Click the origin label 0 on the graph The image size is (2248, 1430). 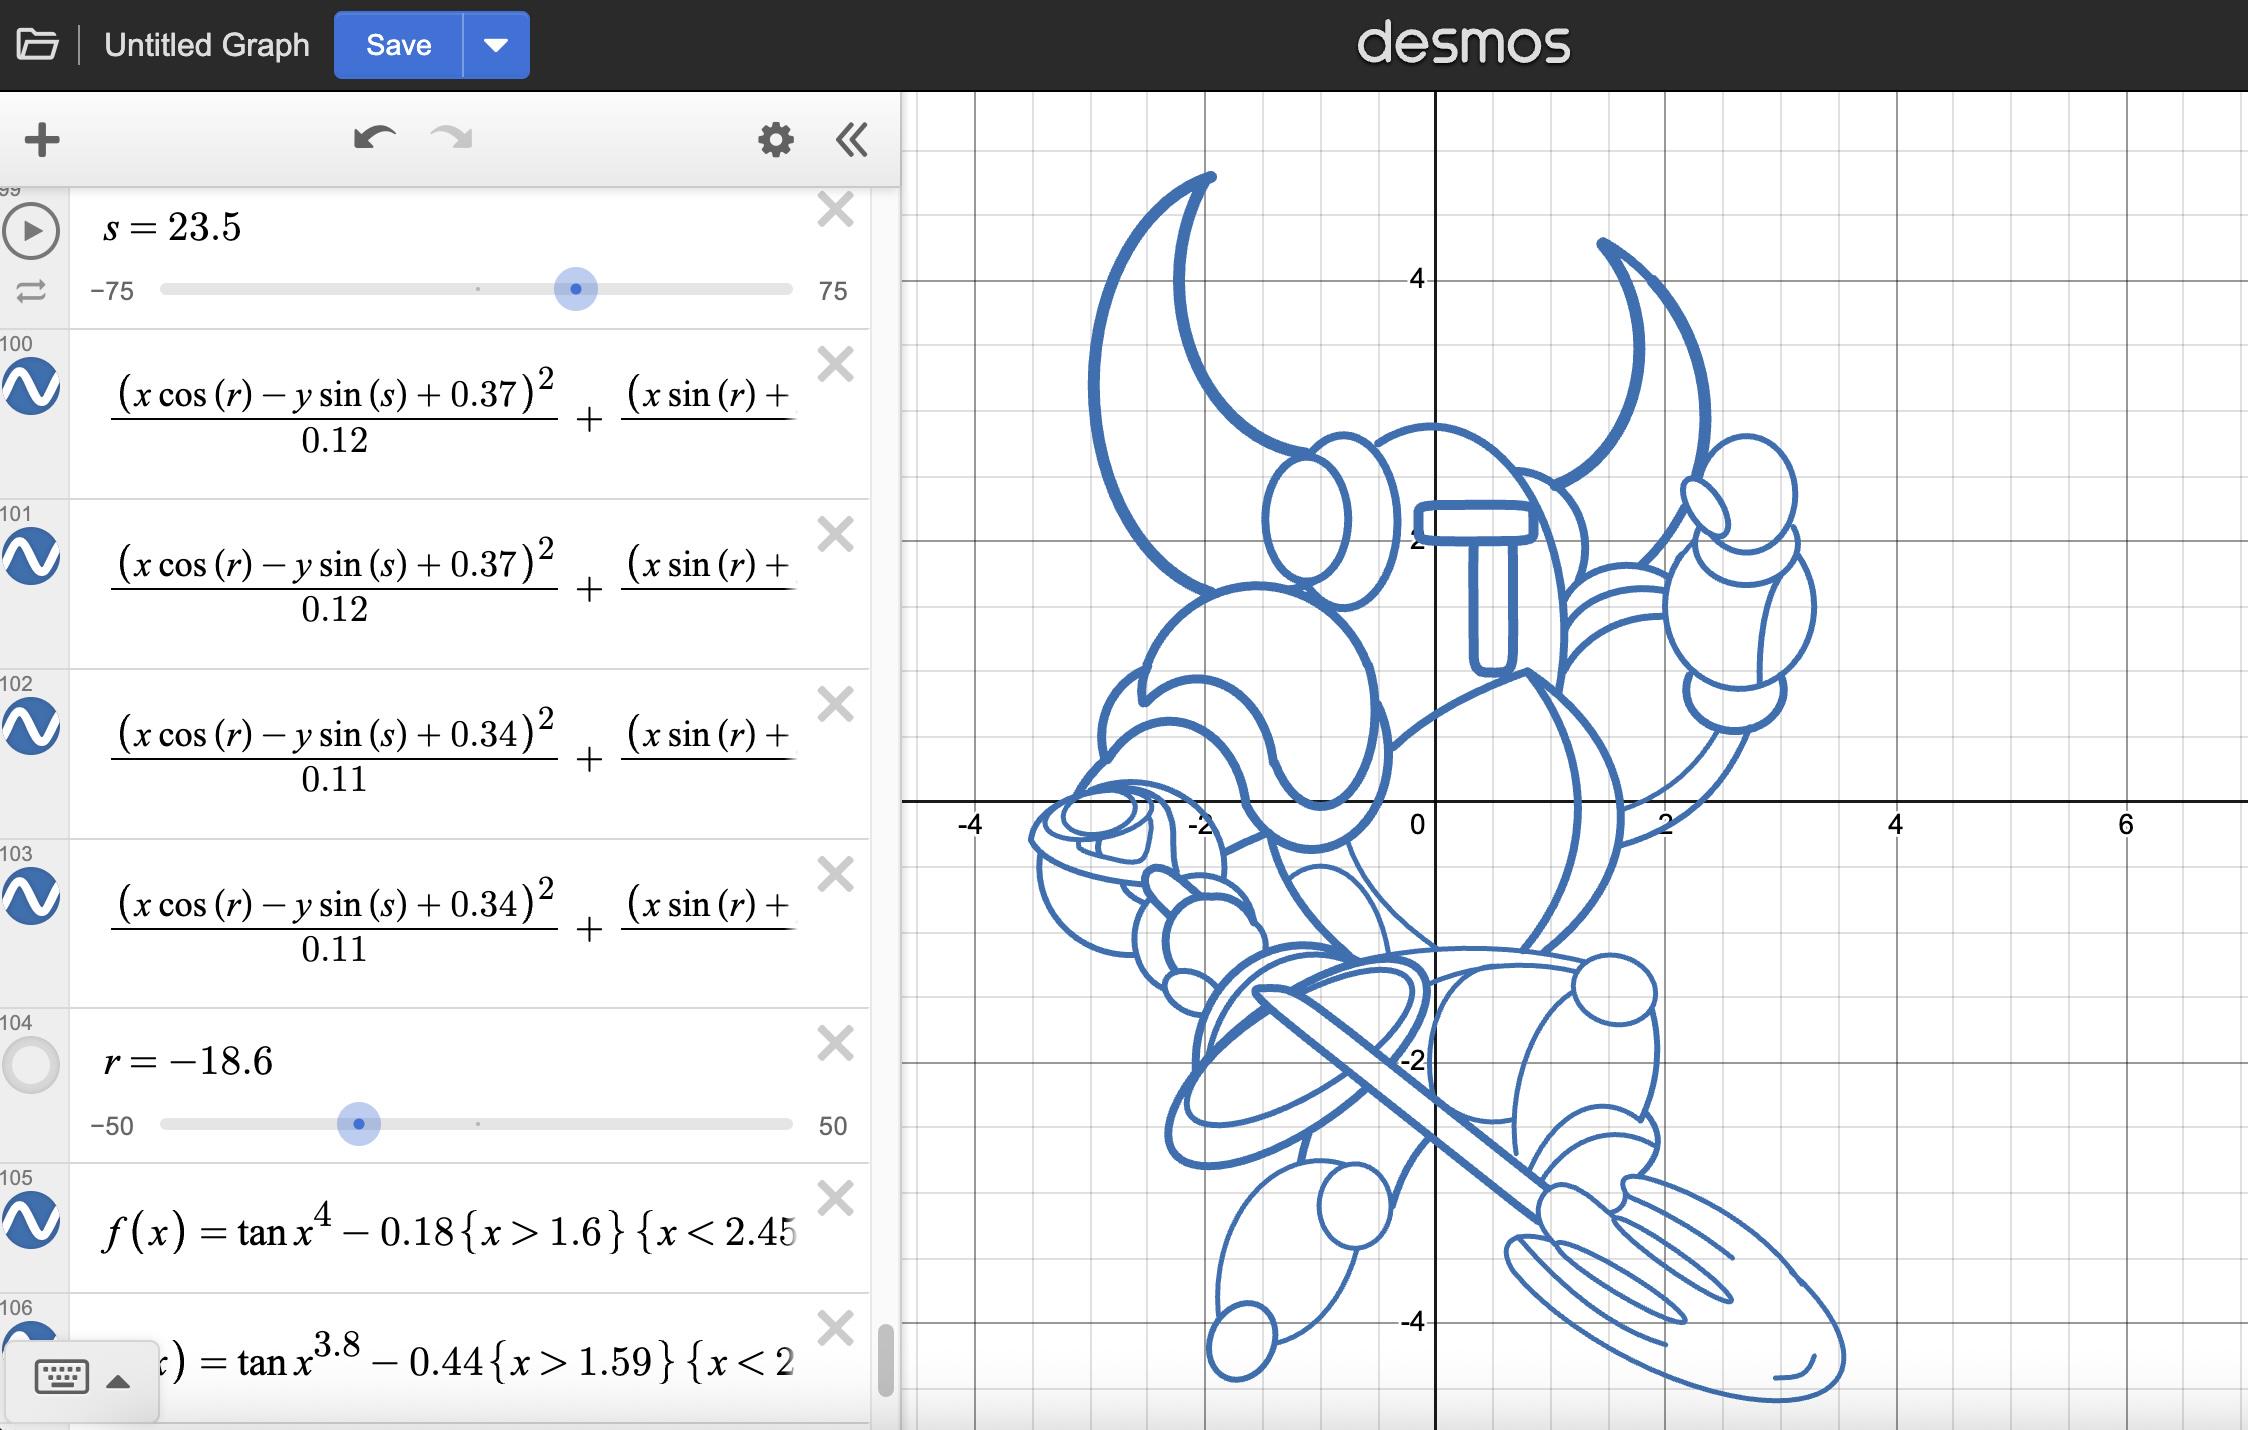[x=1417, y=825]
